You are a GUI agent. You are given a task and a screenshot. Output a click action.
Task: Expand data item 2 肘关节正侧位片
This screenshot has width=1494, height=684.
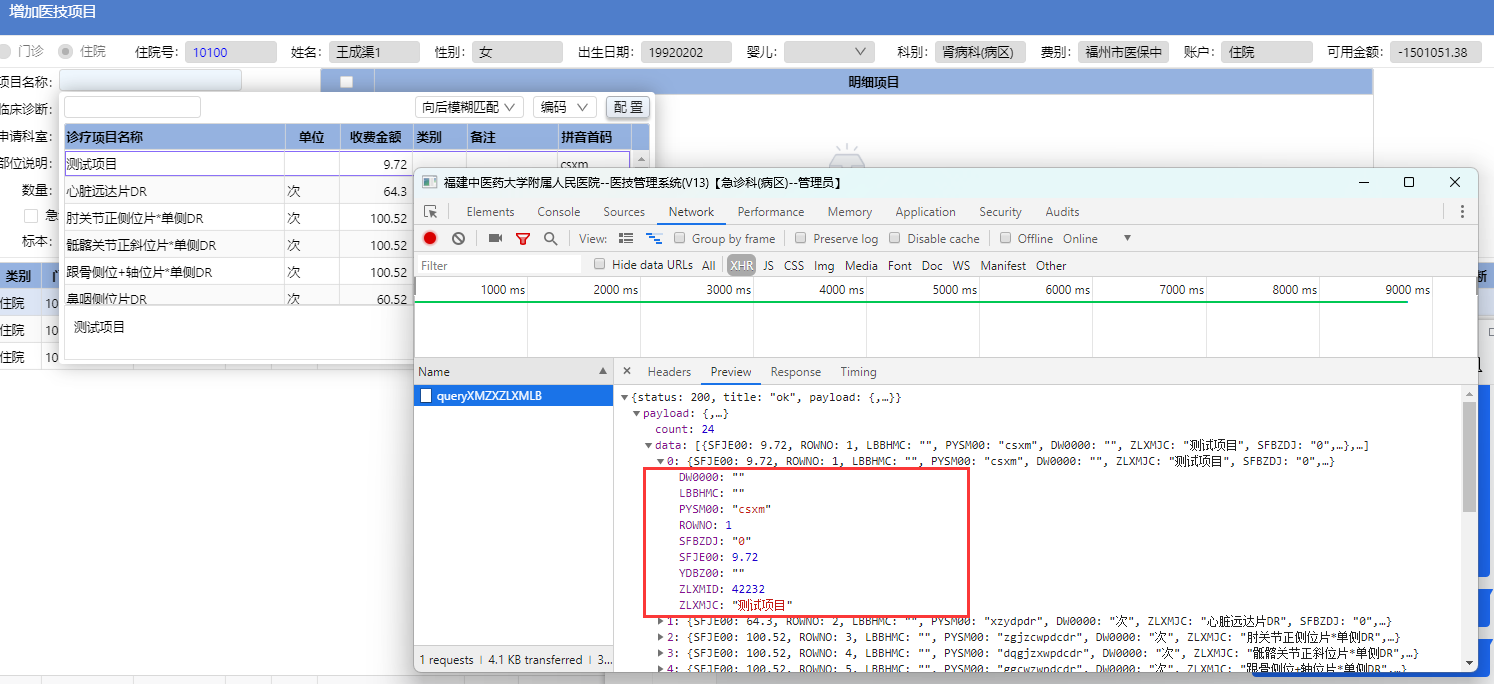[660, 637]
